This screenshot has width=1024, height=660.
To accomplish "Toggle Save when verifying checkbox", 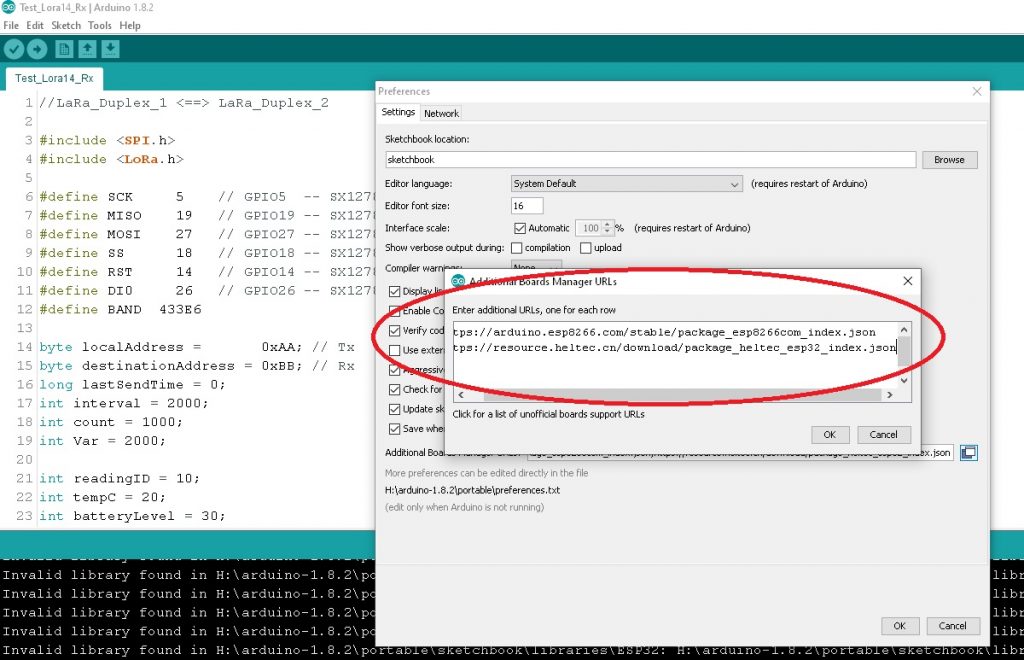I will pyautogui.click(x=394, y=429).
